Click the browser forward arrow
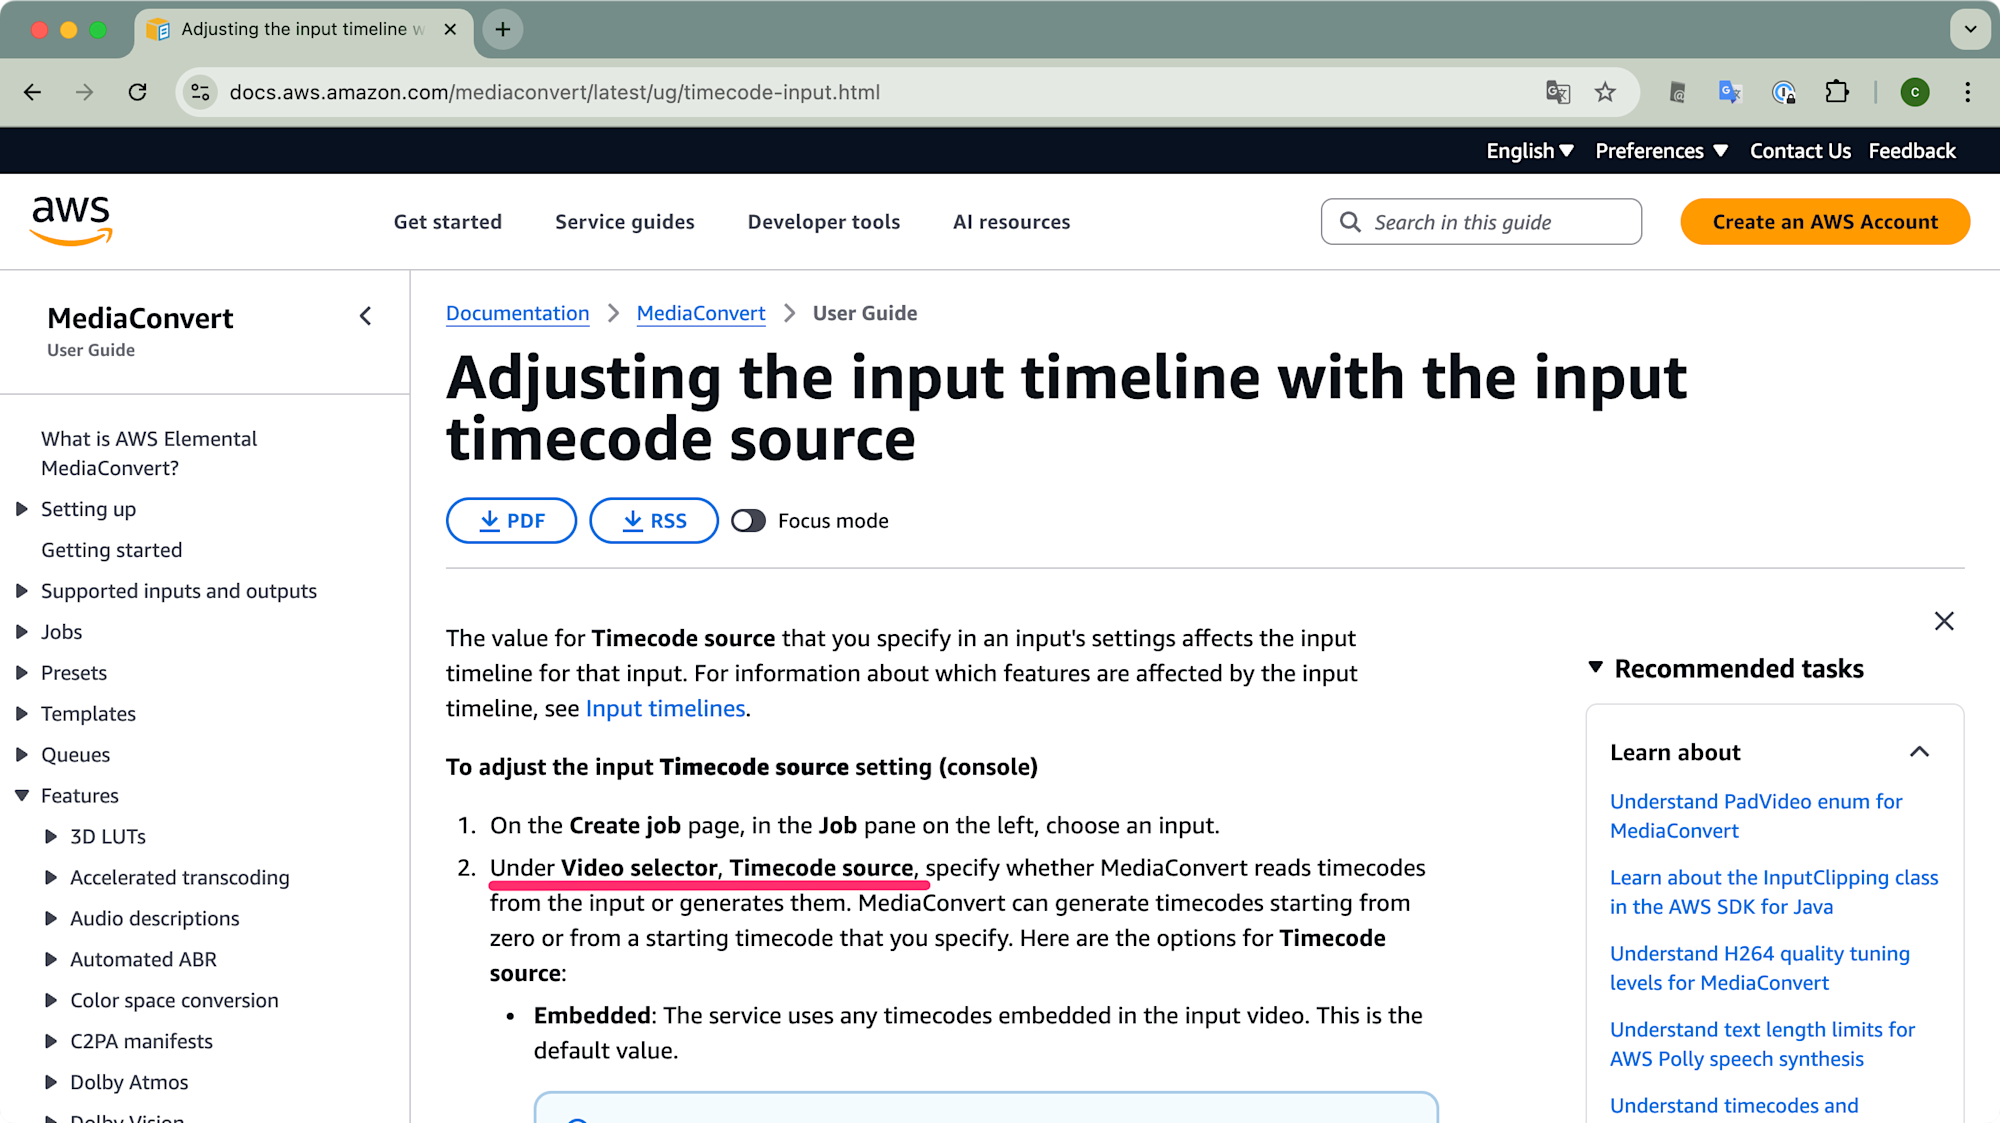2000x1123 pixels. 85,92
